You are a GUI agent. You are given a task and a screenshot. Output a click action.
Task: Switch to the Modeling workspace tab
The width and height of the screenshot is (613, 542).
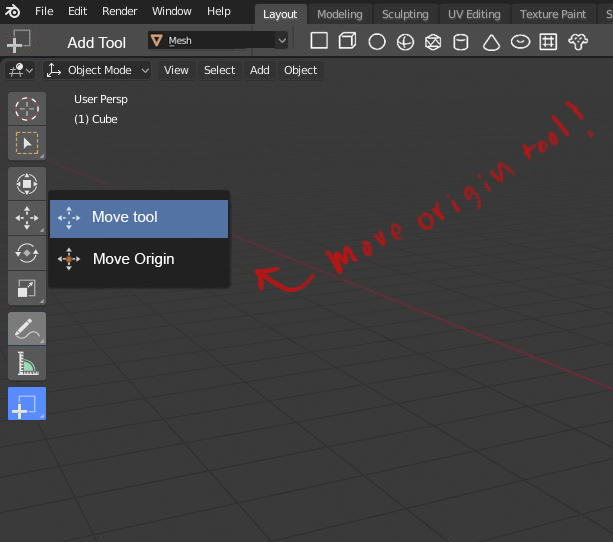[x=340, y=14]
